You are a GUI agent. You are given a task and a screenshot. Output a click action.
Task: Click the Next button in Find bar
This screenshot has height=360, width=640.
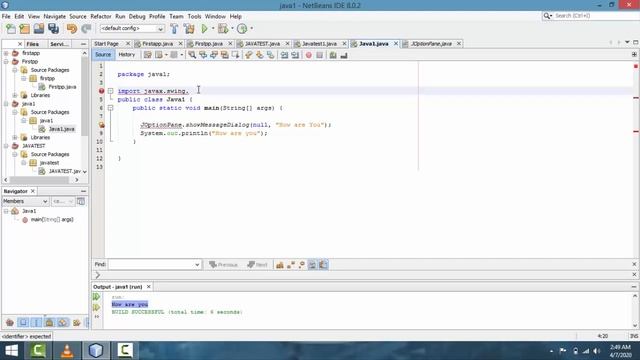point(257,265)
